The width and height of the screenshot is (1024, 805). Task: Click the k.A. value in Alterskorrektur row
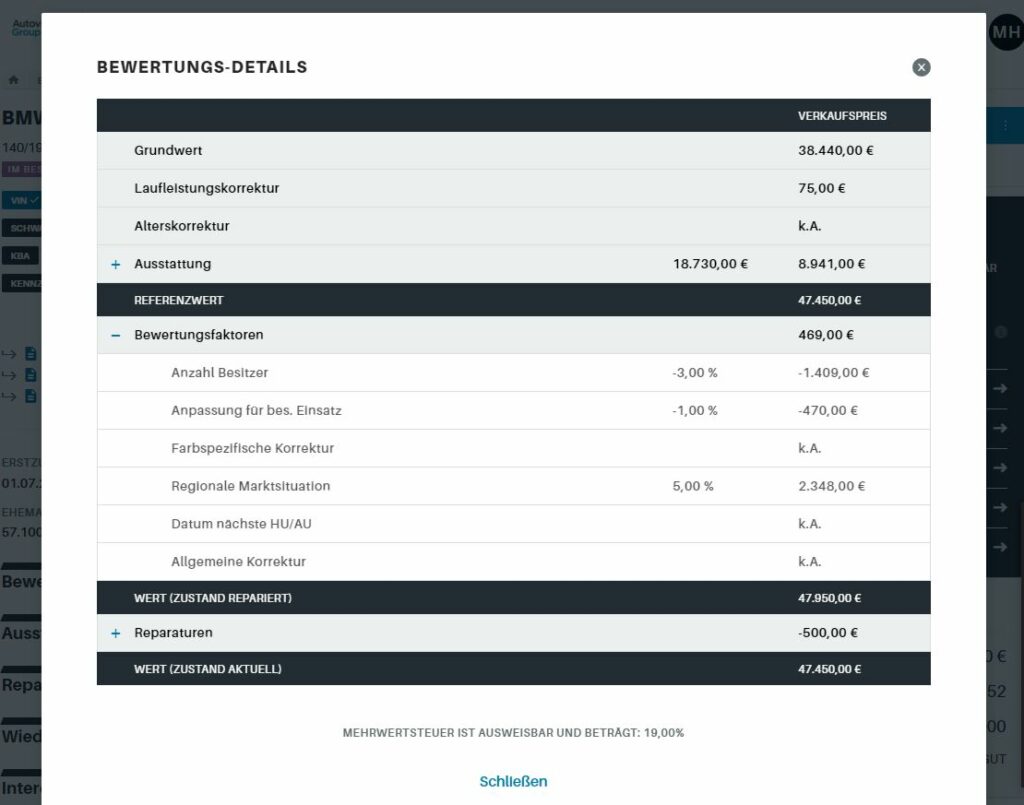[809, 226]
